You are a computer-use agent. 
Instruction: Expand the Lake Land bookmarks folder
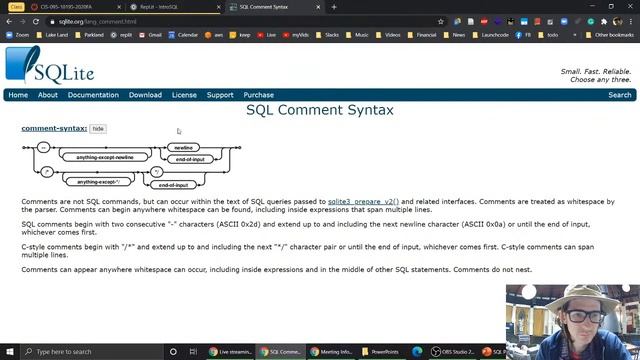pyautogui.click(x=52, y=35)
